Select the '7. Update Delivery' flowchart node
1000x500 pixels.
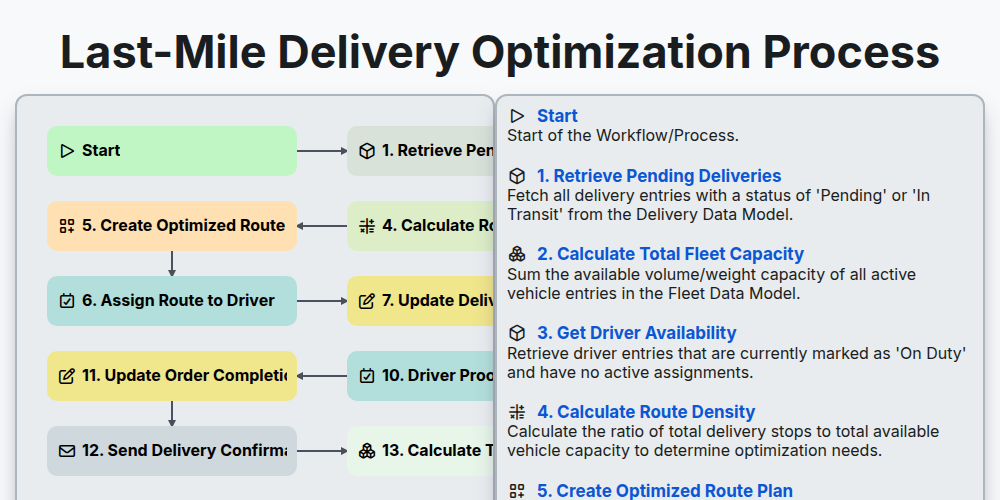click(421, 301)
